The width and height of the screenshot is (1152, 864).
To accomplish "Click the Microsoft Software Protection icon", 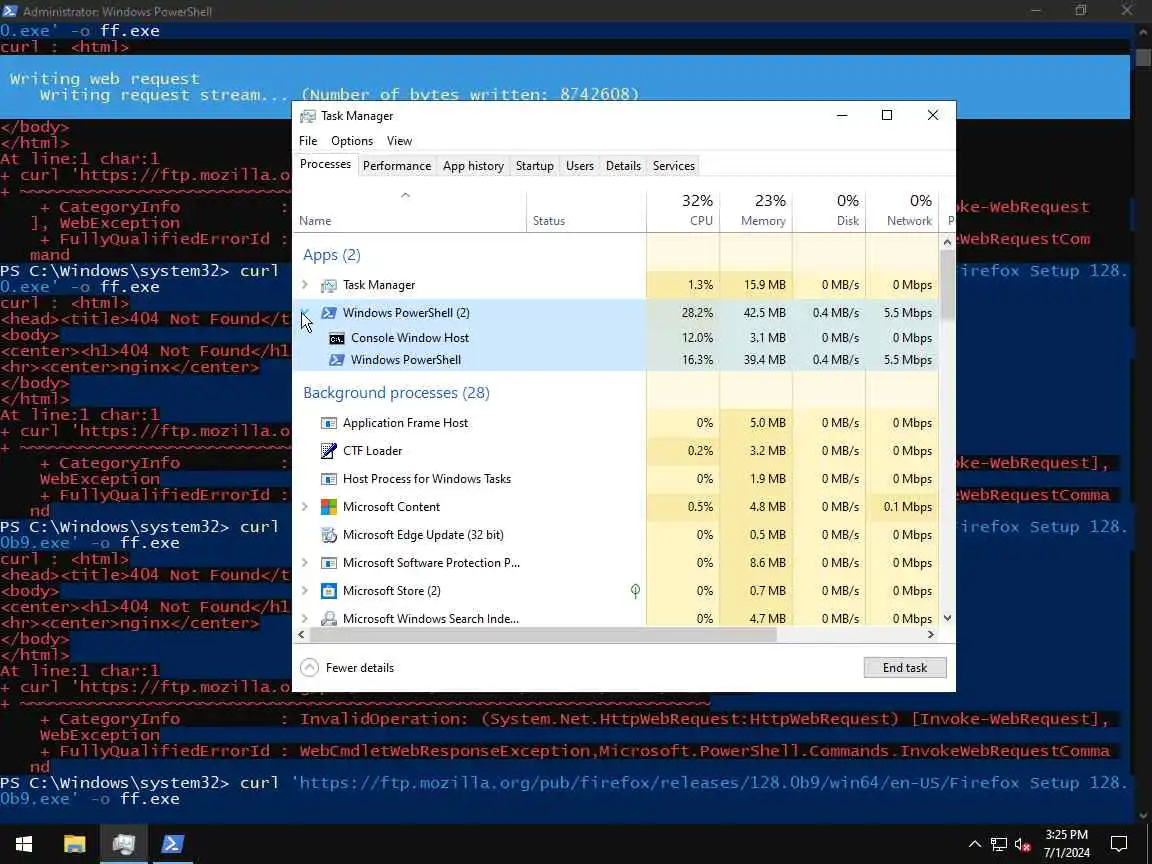I will click(329, 563).
